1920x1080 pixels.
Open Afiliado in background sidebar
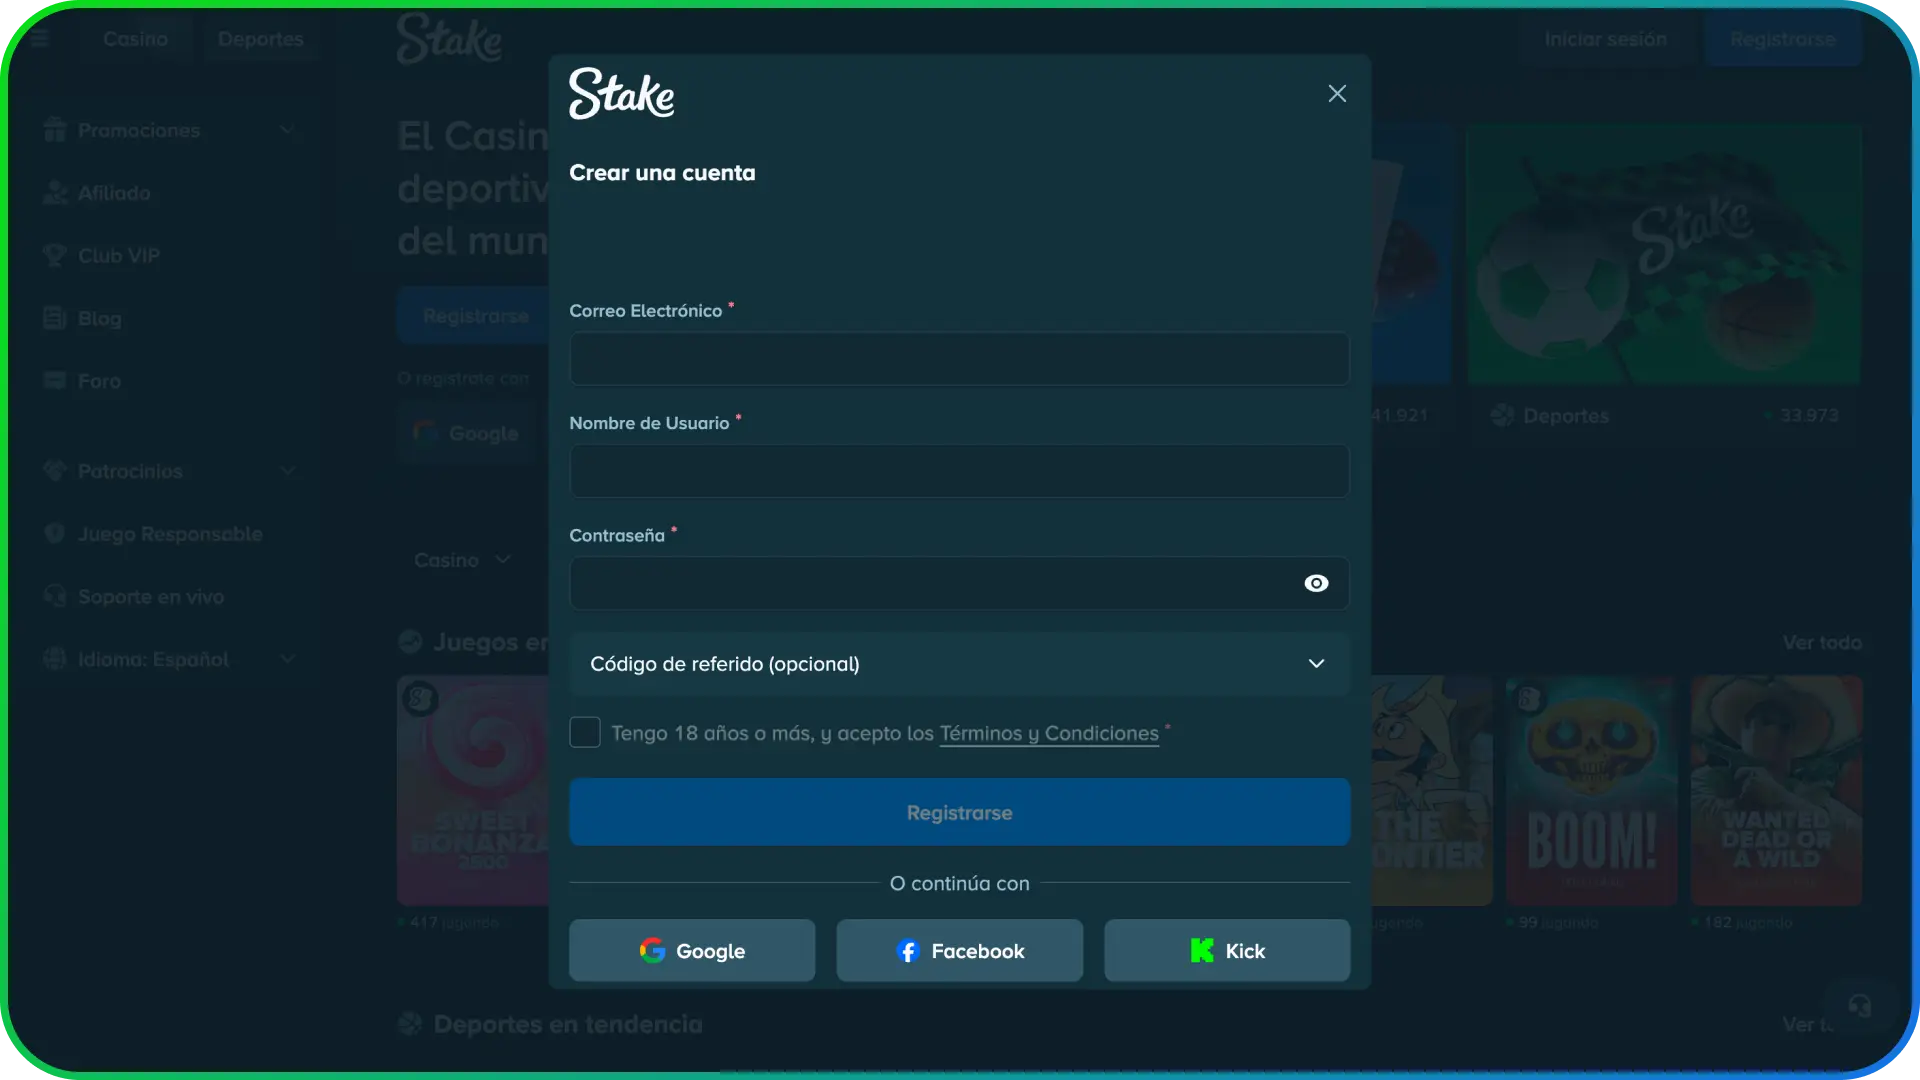pyautogui.click(x=114, y=193)
